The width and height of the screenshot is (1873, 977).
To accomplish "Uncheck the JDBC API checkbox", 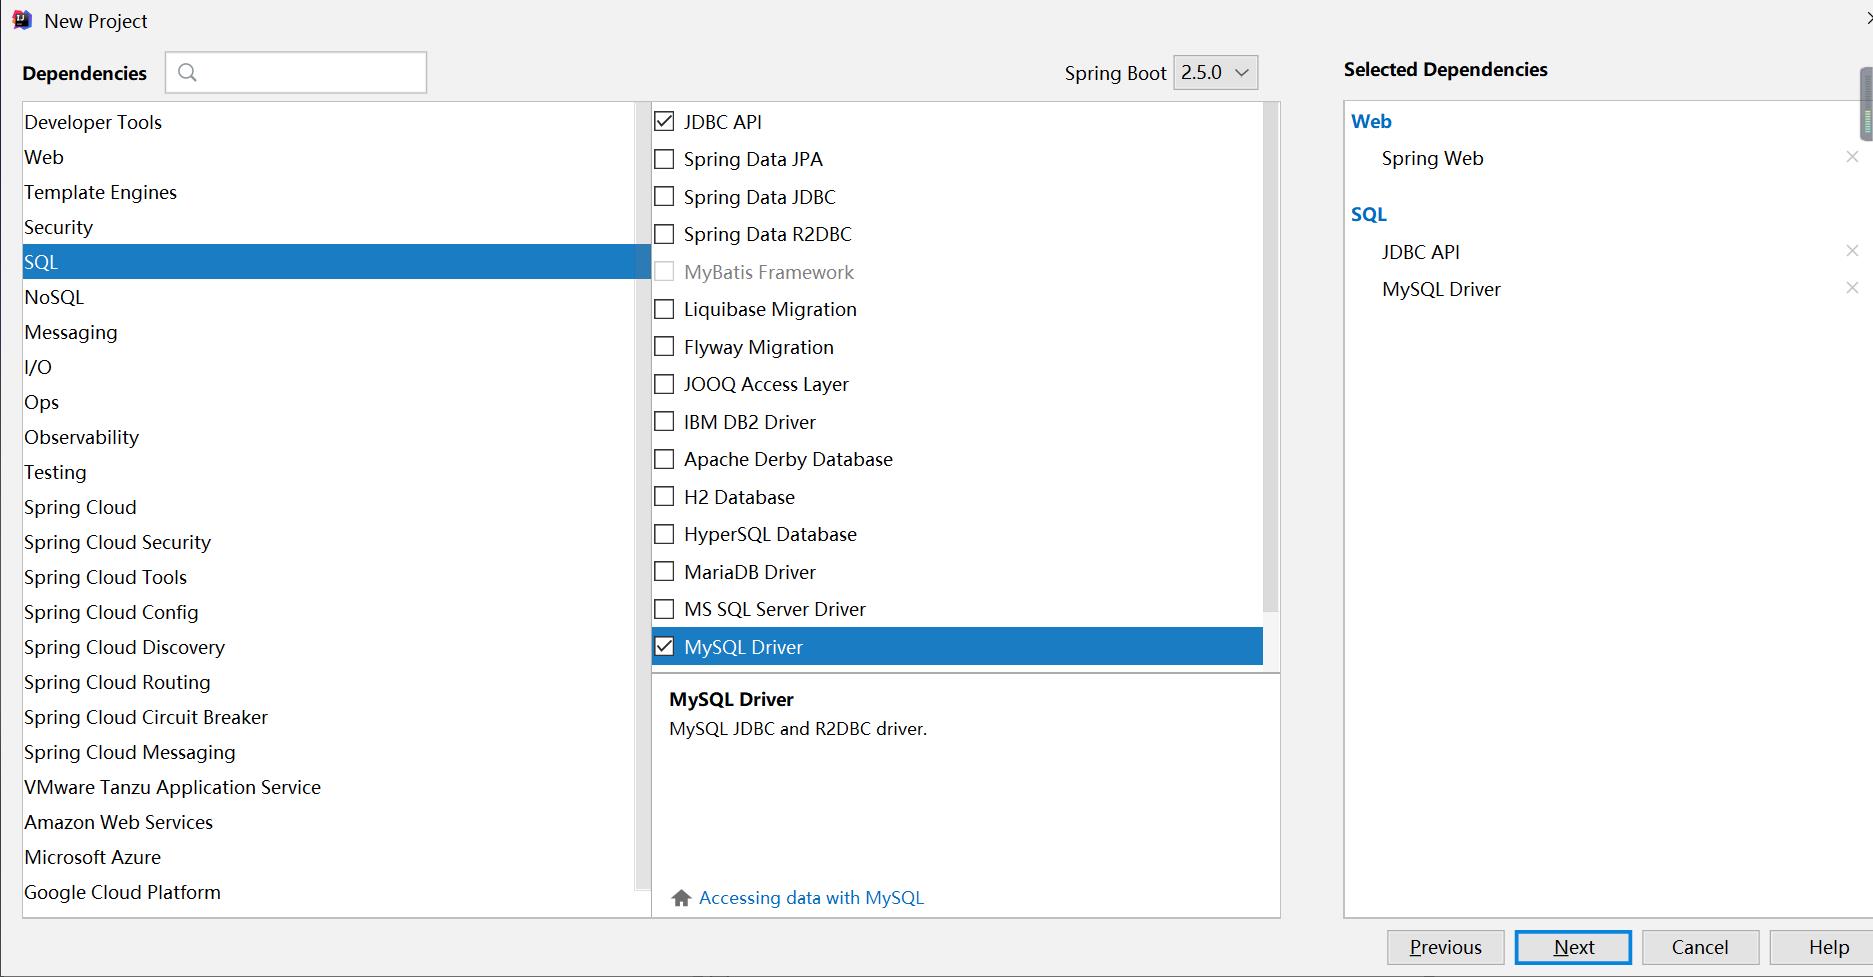I will click(664, 121).
